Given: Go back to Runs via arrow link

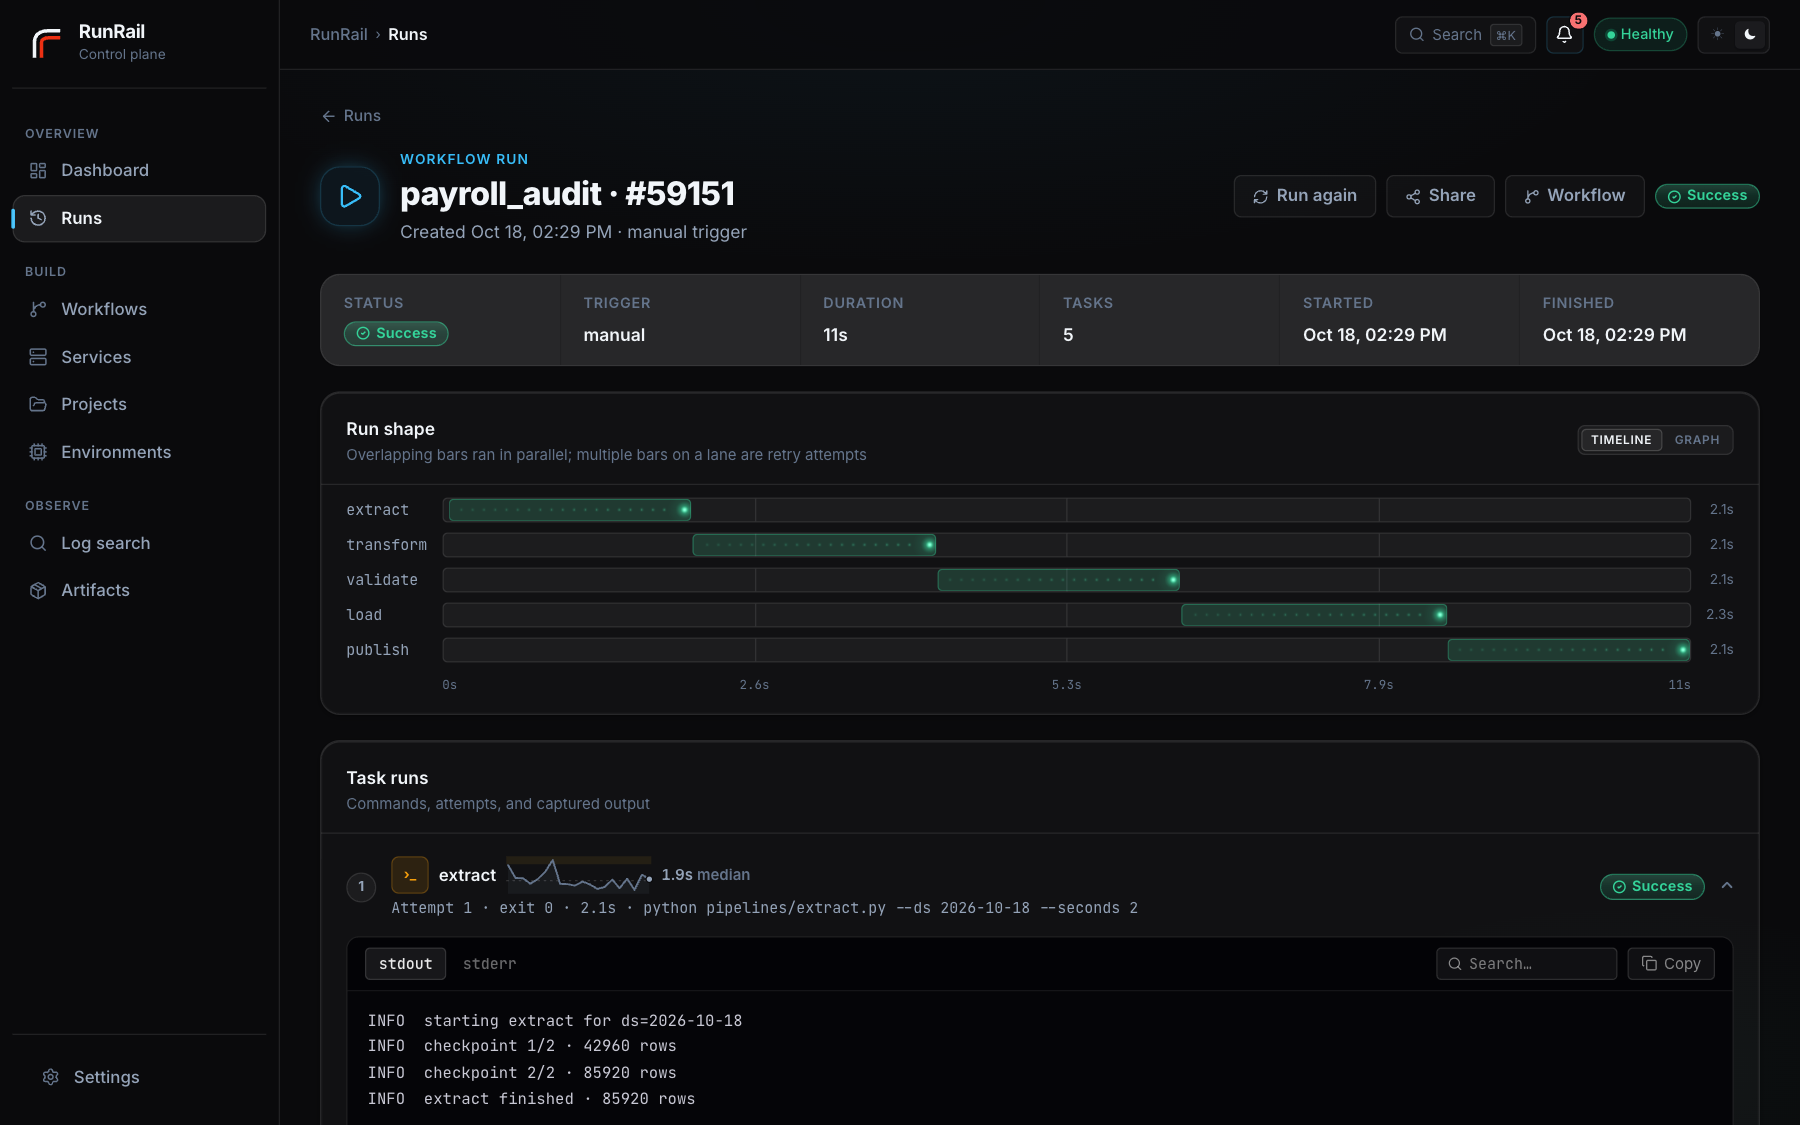Looking at the screenshot, I should click(x=351, y=116).
